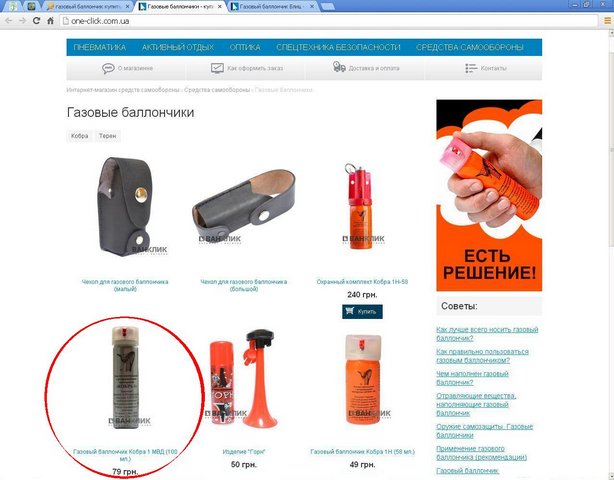Viewport: 614px width, 480px height.
Task: Go to the browser home icon
Action: click(x=50, y=21)
